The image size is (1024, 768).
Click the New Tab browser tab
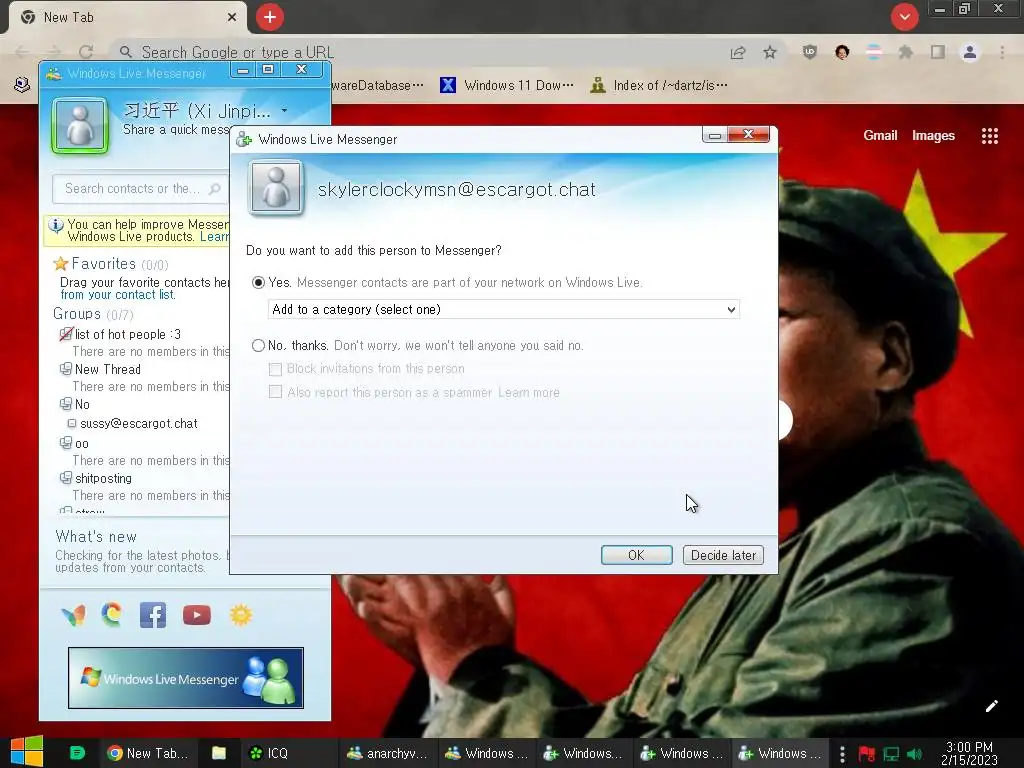point(127,18)
